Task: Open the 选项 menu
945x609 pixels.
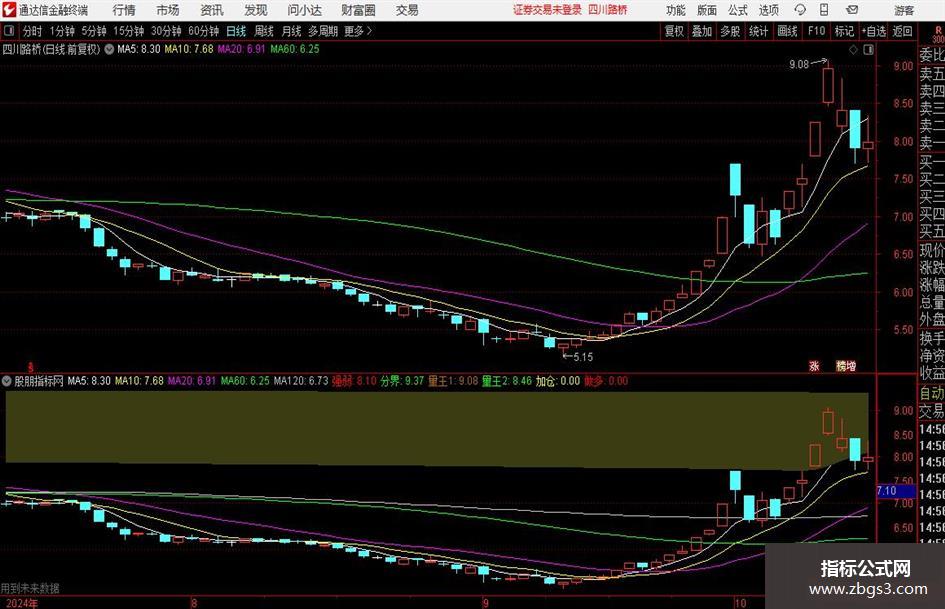Action: click(x=768, y=10)
